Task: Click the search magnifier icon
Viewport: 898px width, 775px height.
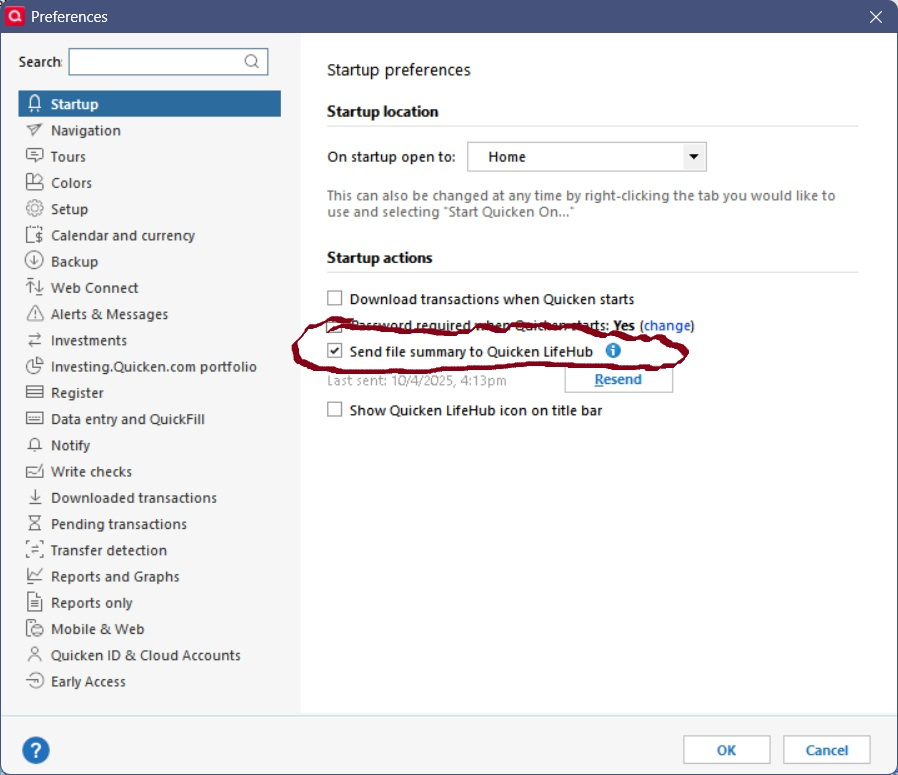Action: pos(251,61)
